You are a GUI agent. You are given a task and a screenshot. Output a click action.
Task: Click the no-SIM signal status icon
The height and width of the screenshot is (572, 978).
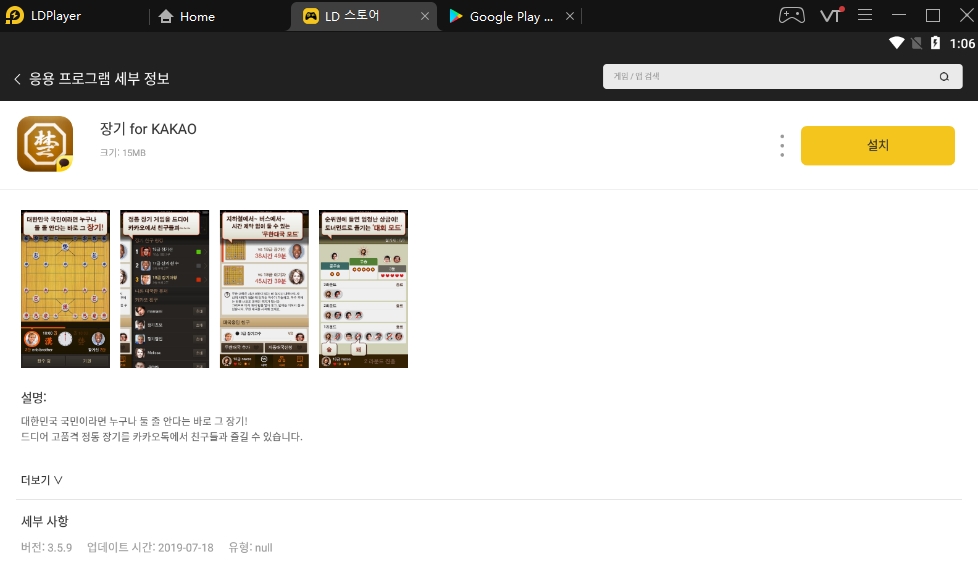coord(917,43)
